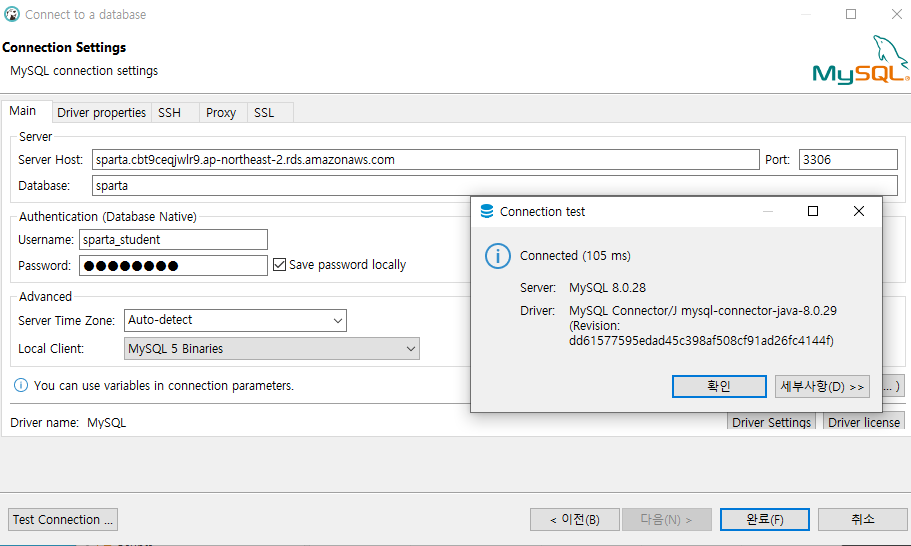This screenshot has height=546, width=911.
Task: Click the Server Host input field
Action: pyautogui.click(x=425, y=160)
